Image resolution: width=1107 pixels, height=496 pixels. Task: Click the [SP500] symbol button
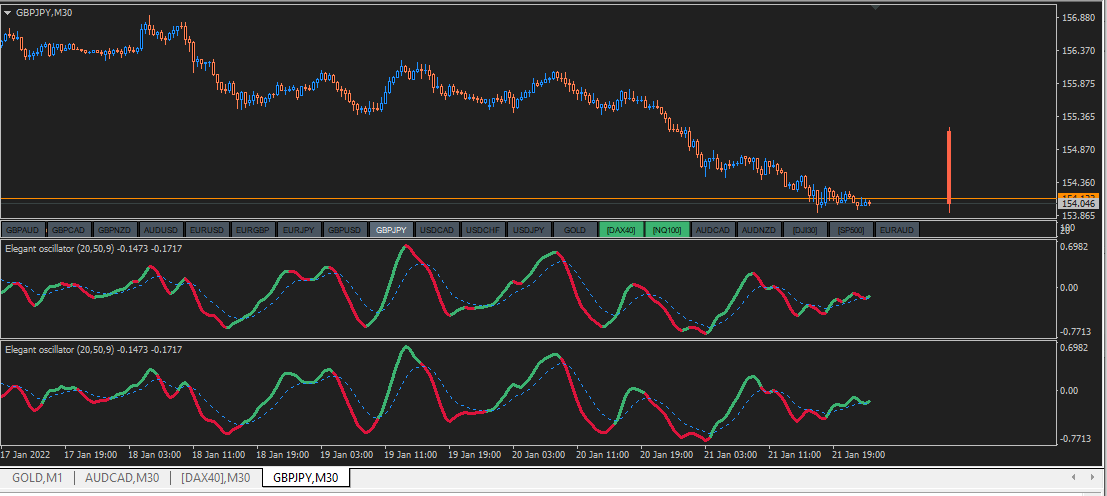click(851, 230)
